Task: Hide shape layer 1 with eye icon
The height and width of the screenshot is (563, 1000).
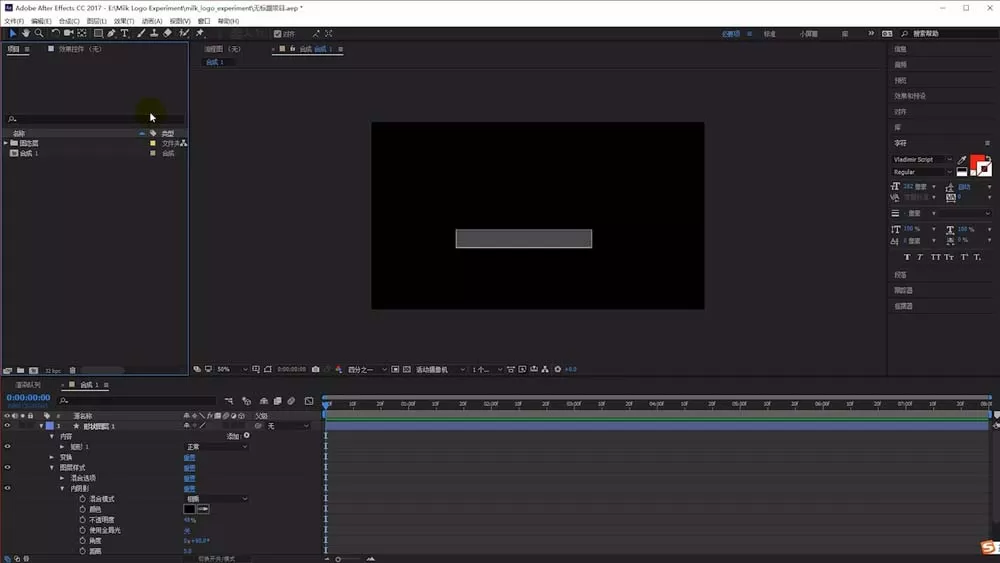Action: [x=7, y=426]
